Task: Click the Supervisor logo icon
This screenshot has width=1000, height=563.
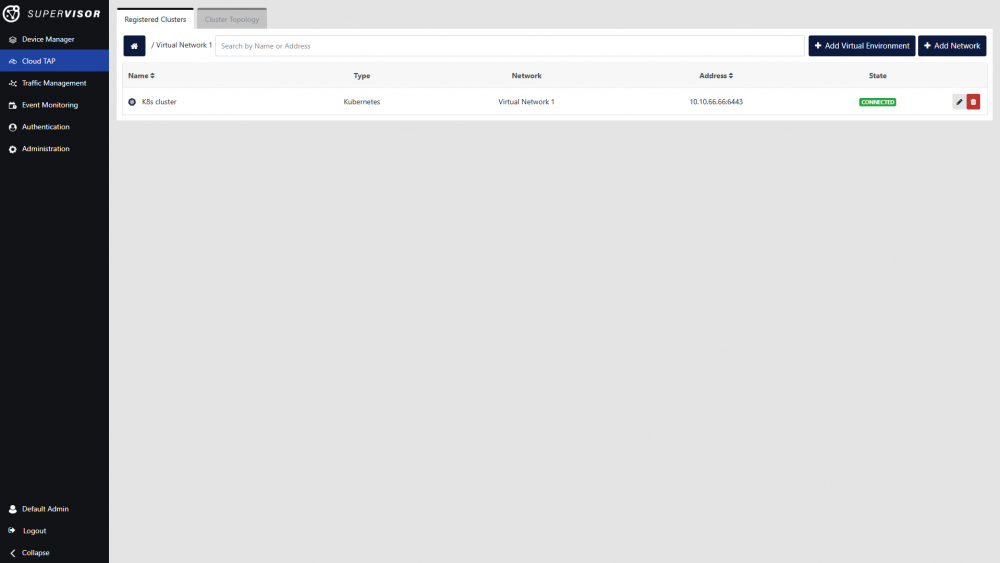Action: (13, 14)
